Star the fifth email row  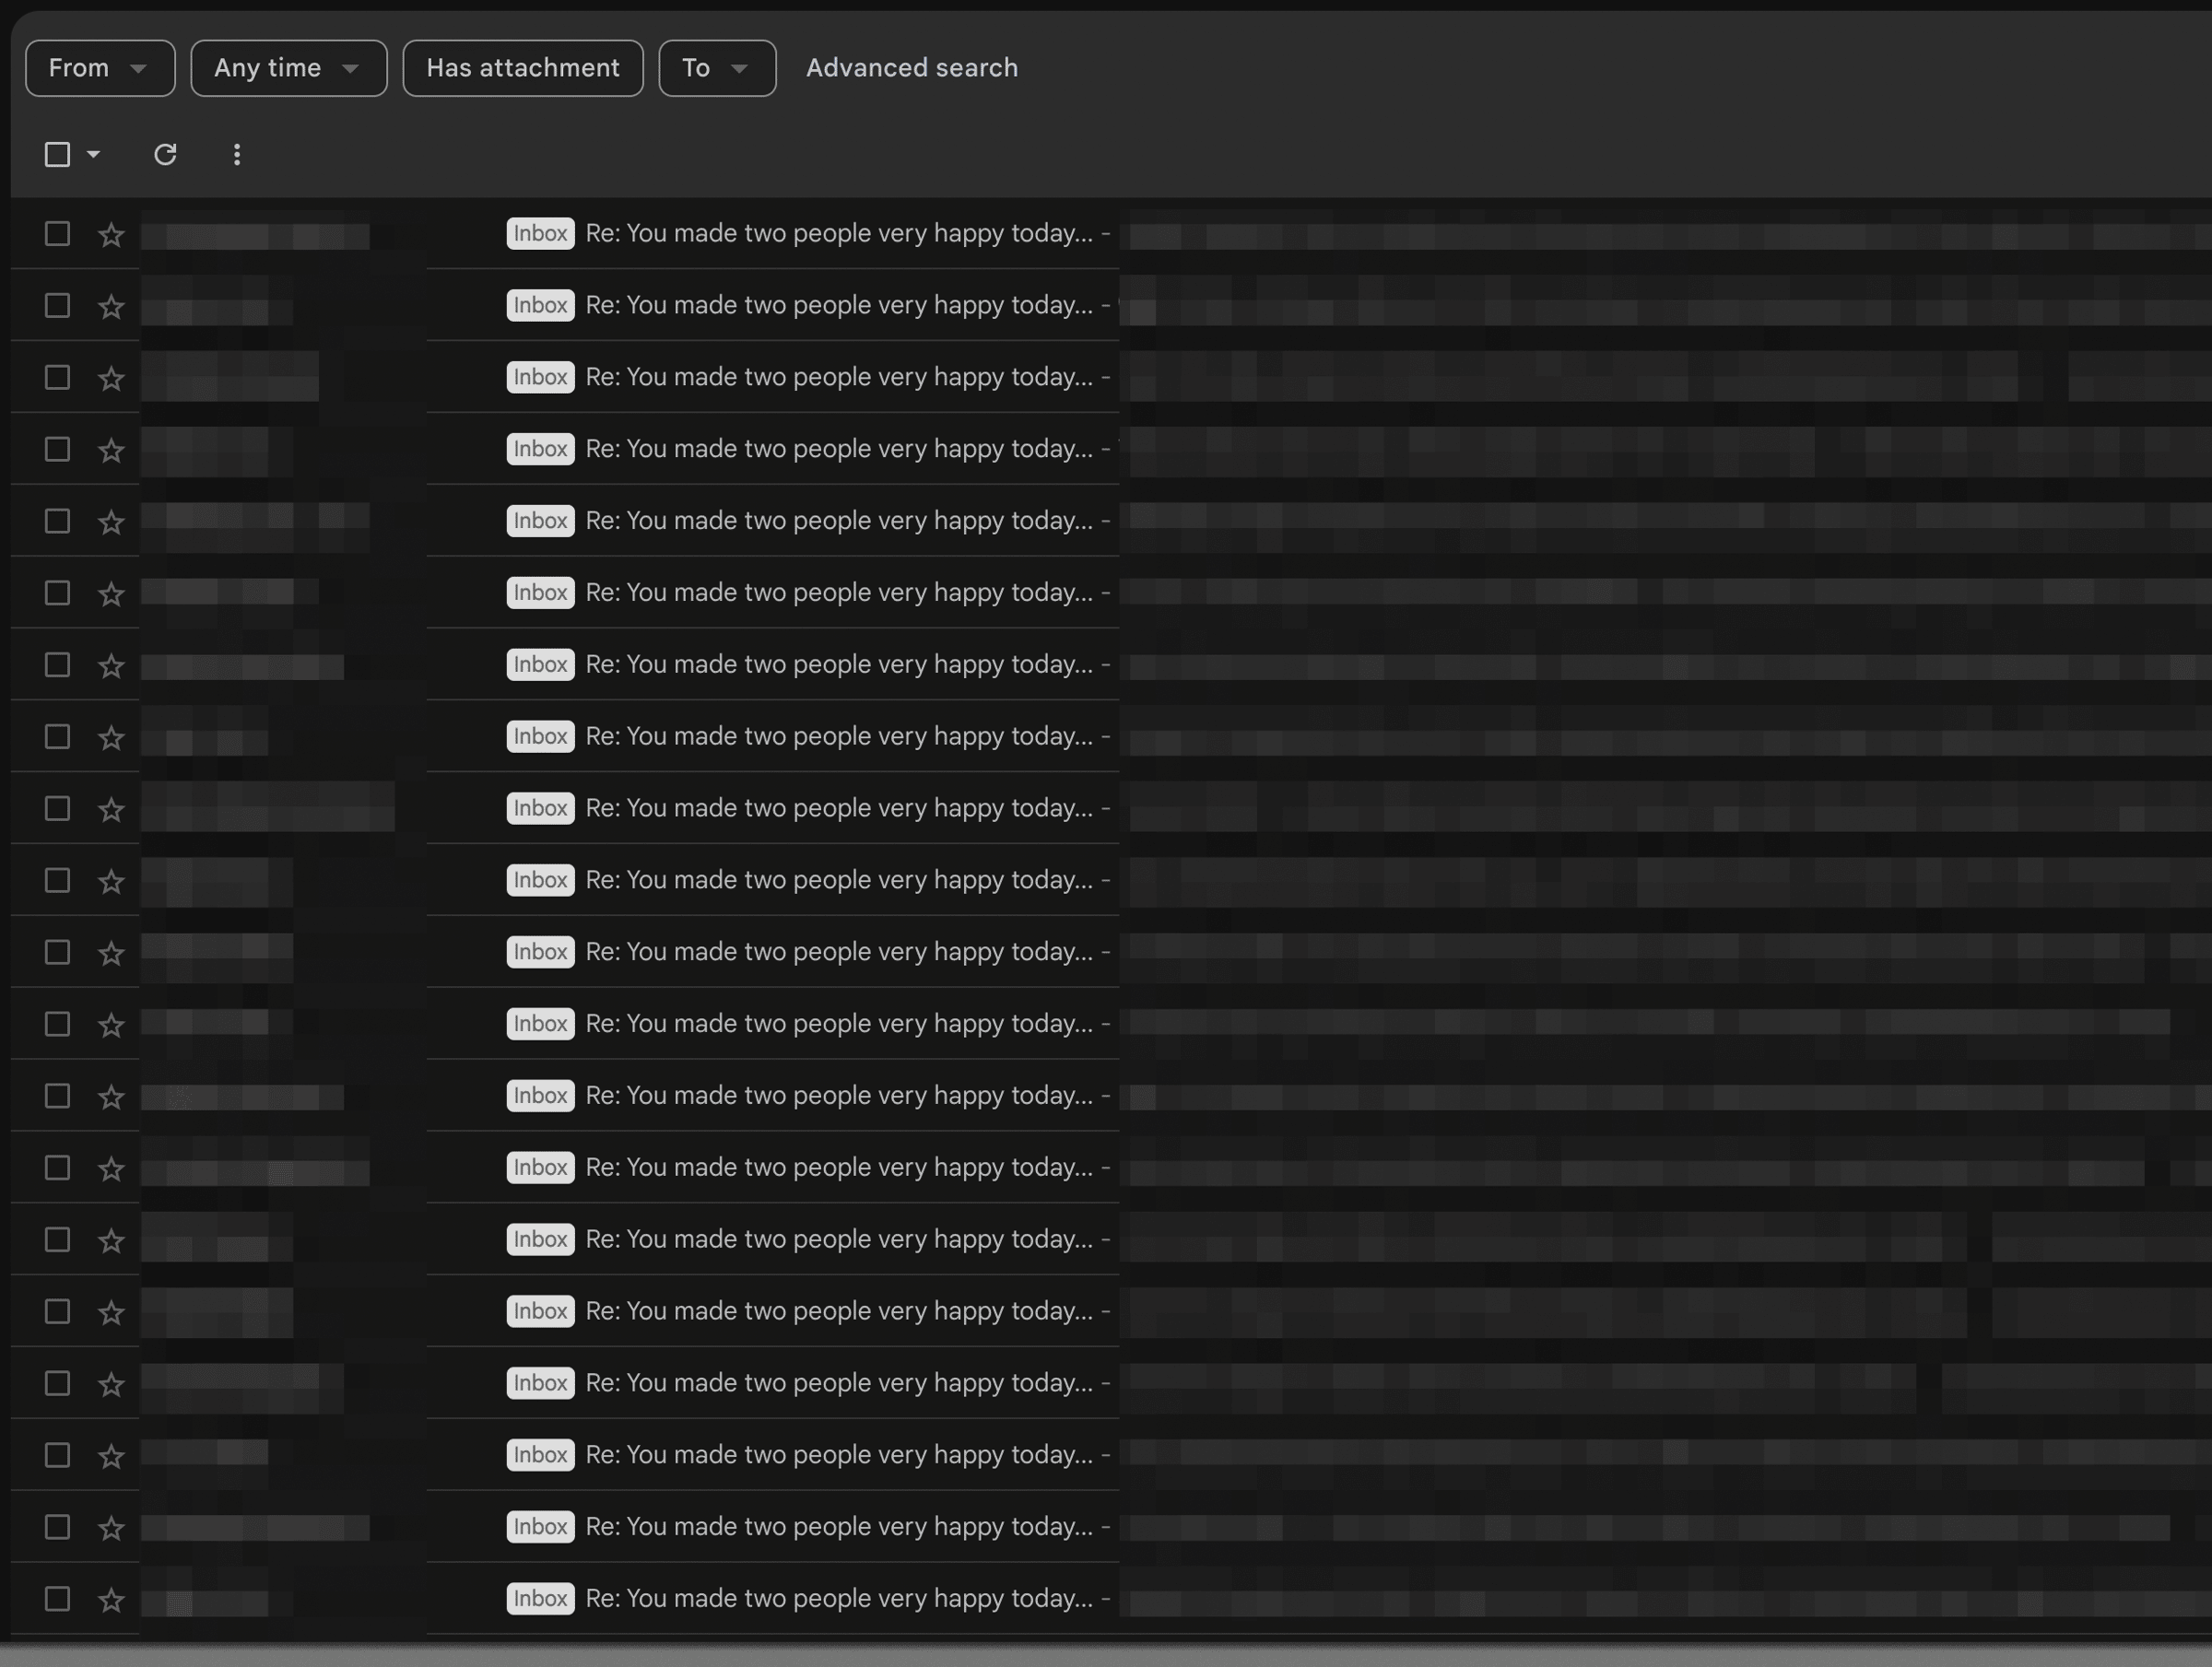coord(111,522)
